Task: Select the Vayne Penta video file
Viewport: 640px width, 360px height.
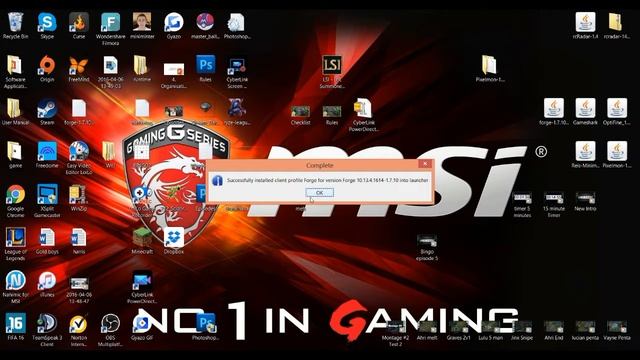Action: pyautogui.click(x=616, y=331)
